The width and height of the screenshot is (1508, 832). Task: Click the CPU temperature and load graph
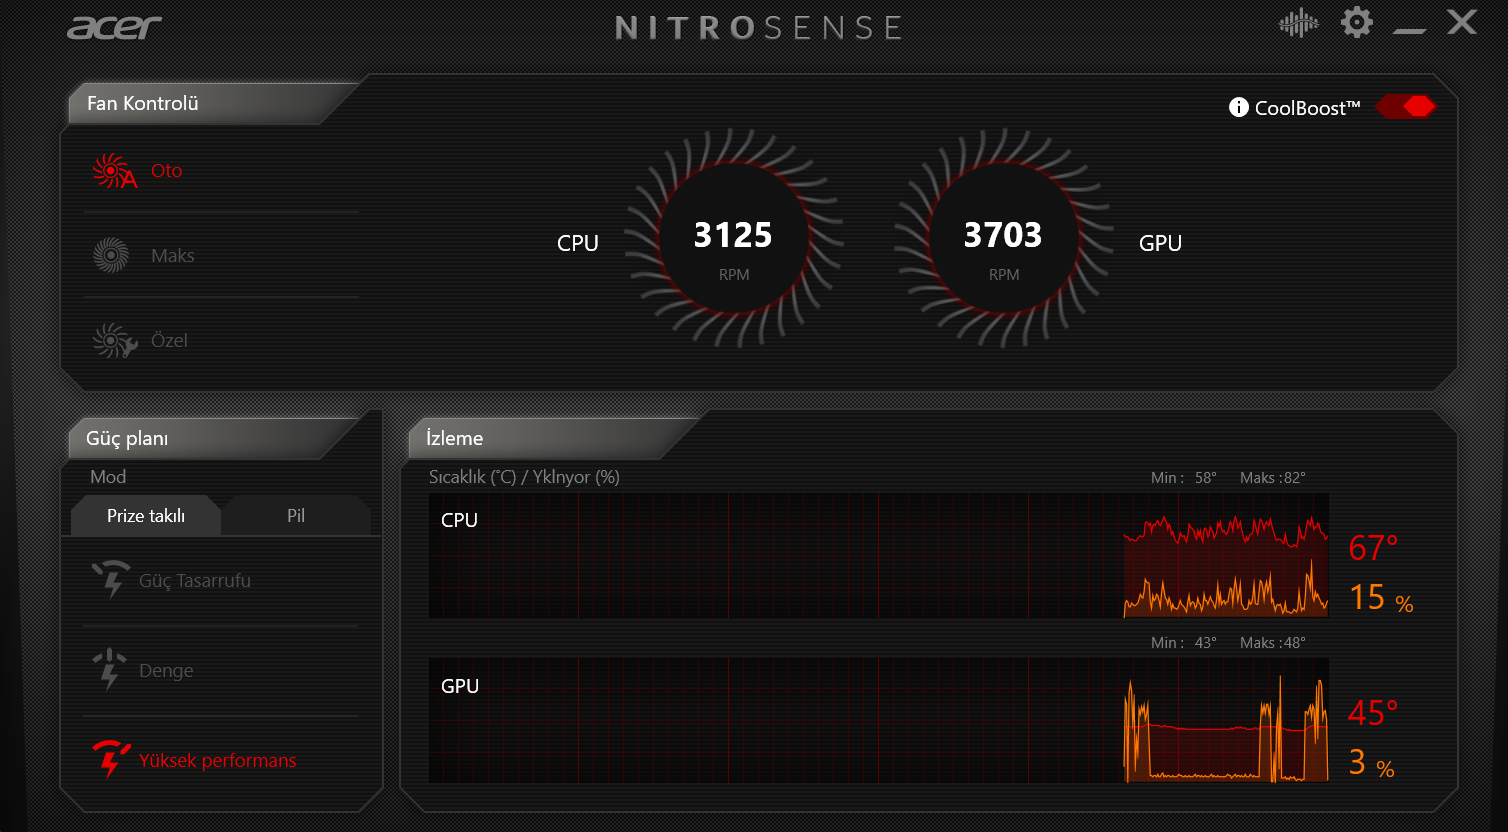(879, 555)
